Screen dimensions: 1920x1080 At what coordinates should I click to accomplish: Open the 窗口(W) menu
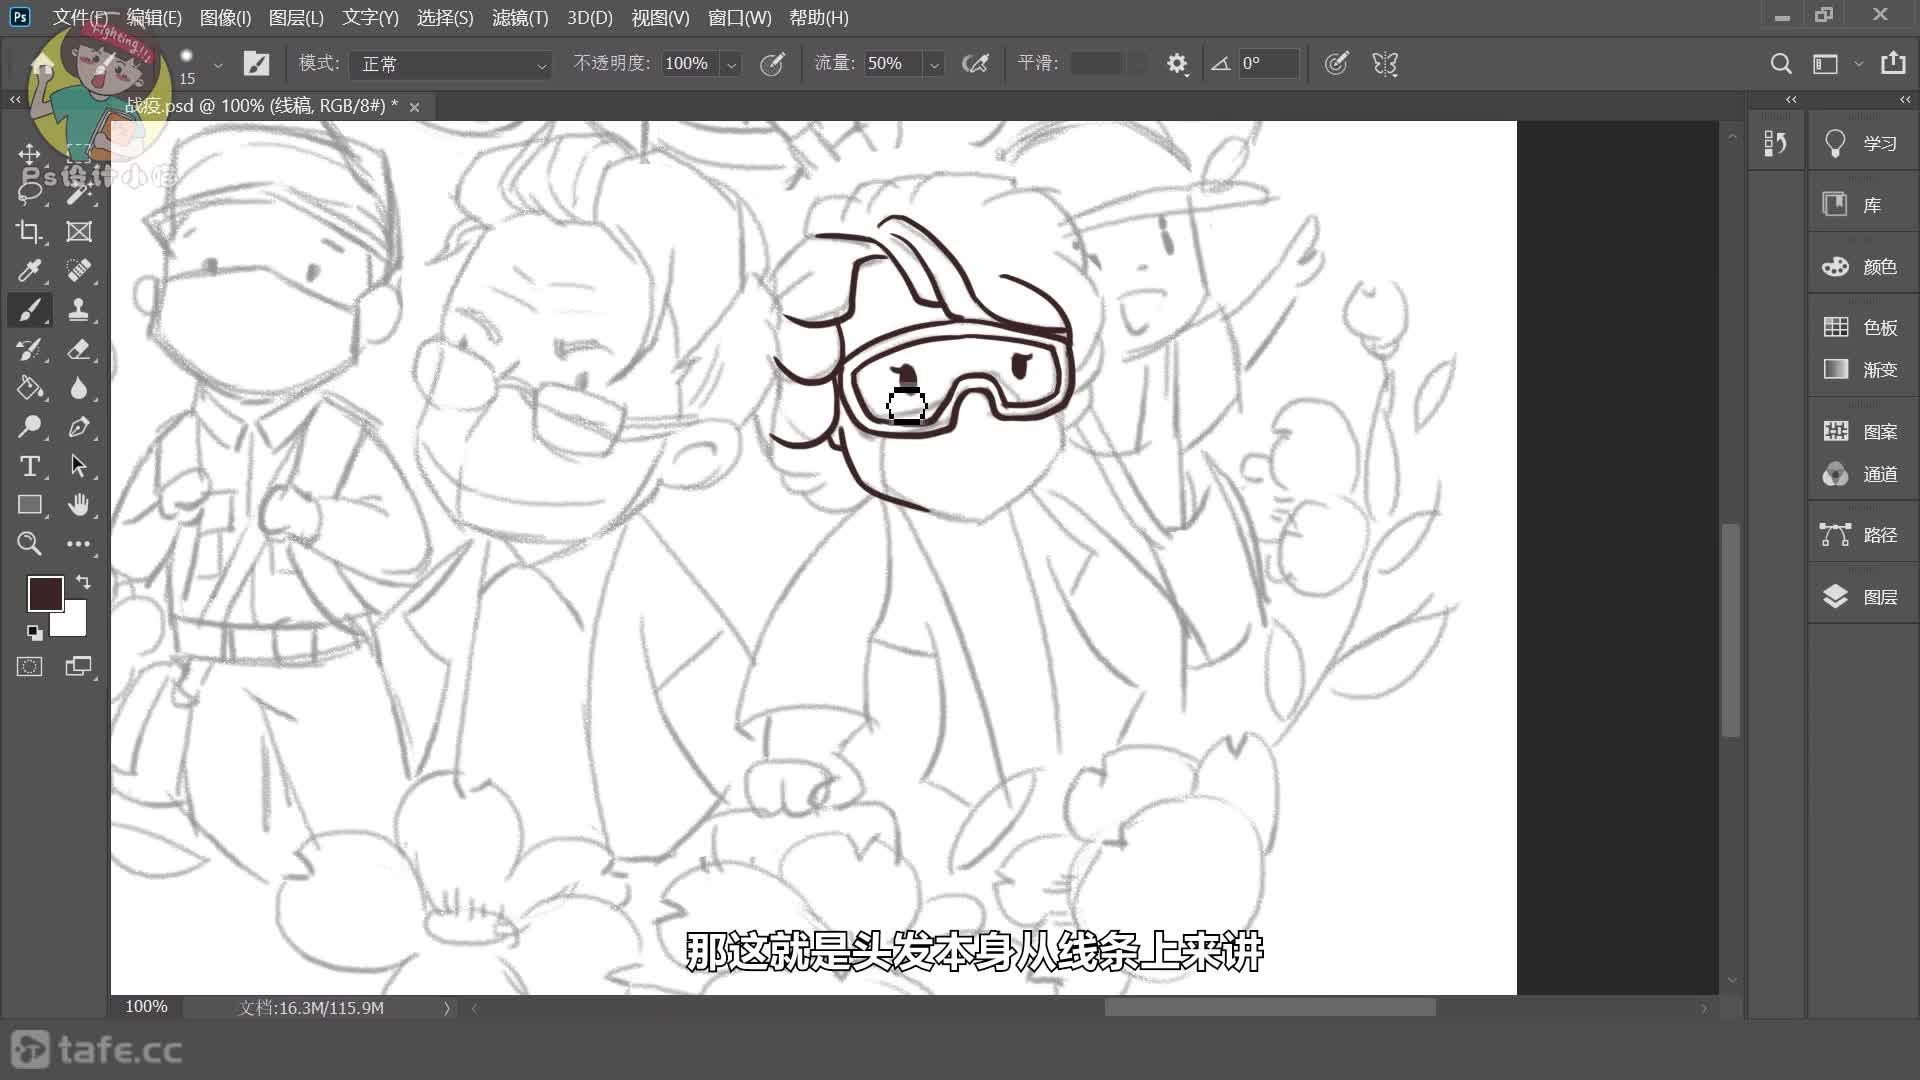click(739, 18)
